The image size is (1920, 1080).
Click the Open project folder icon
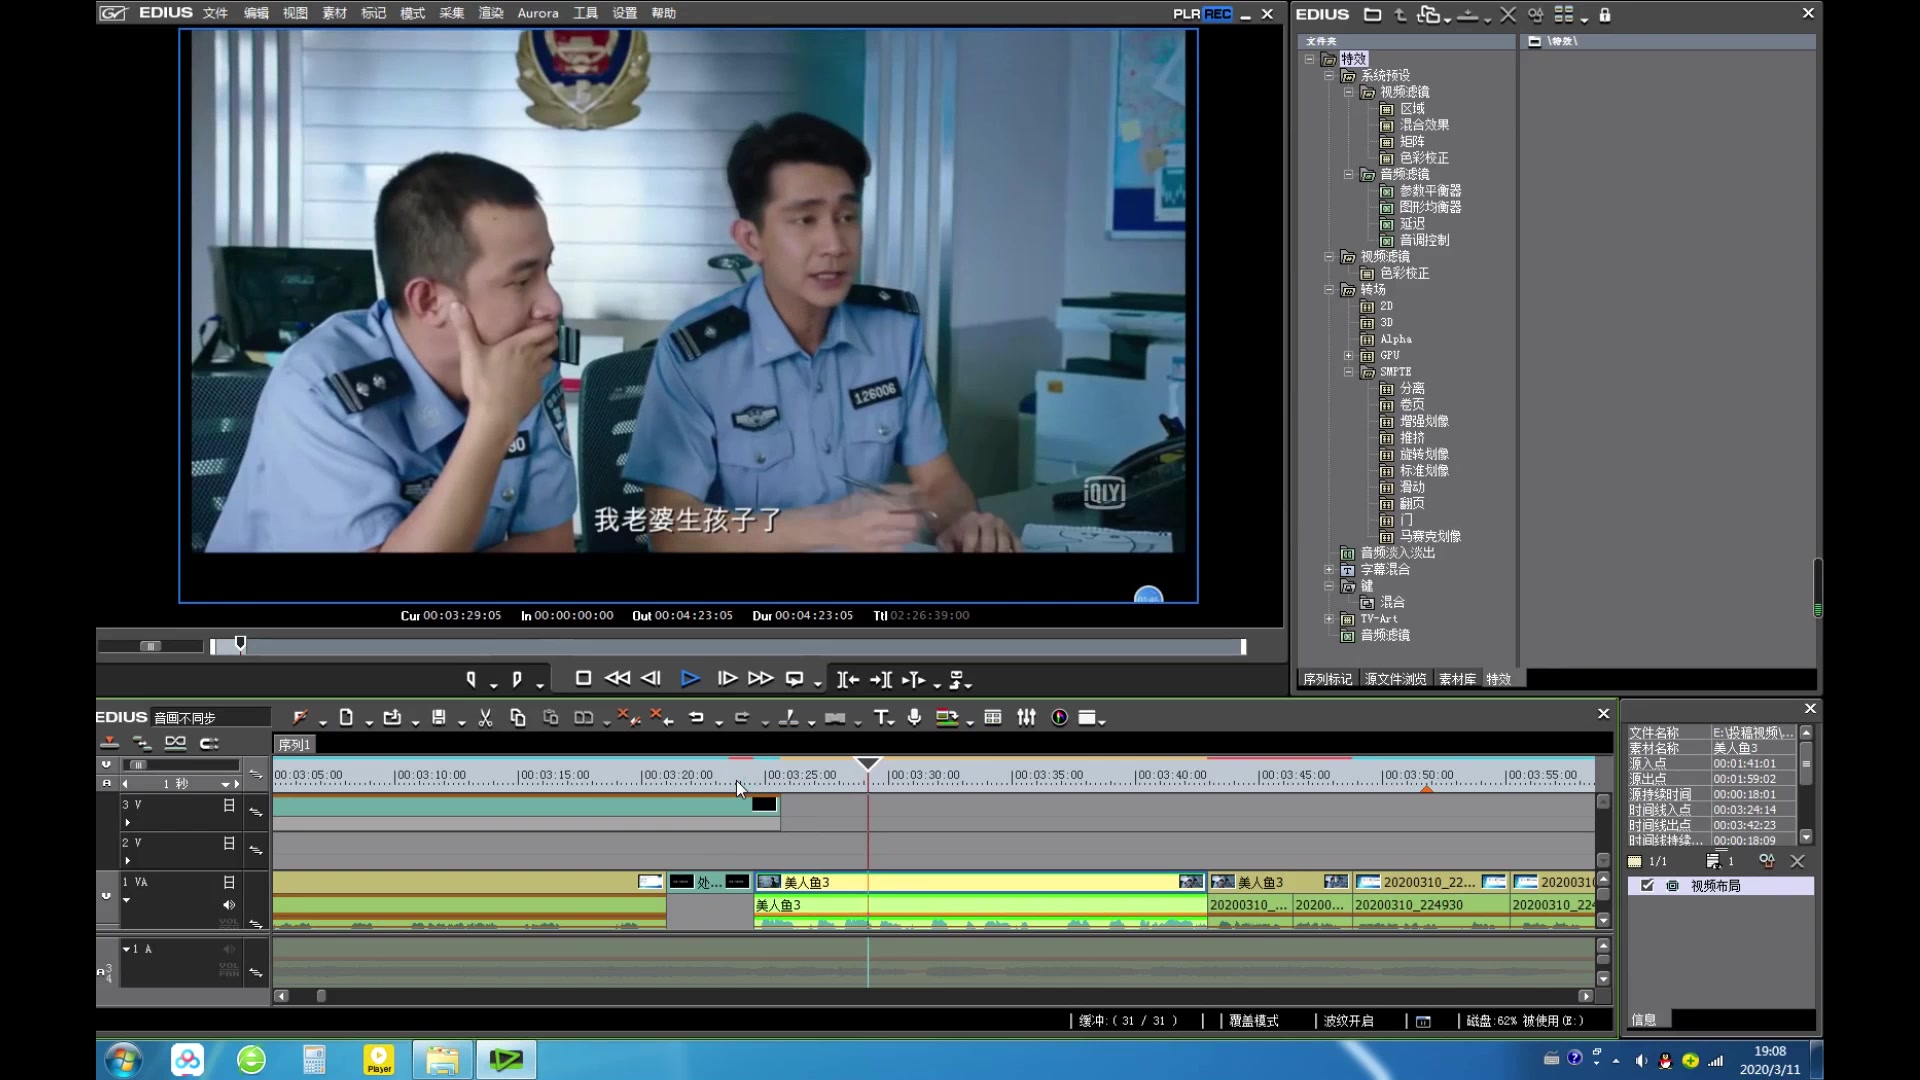click(x=392, y=717)
